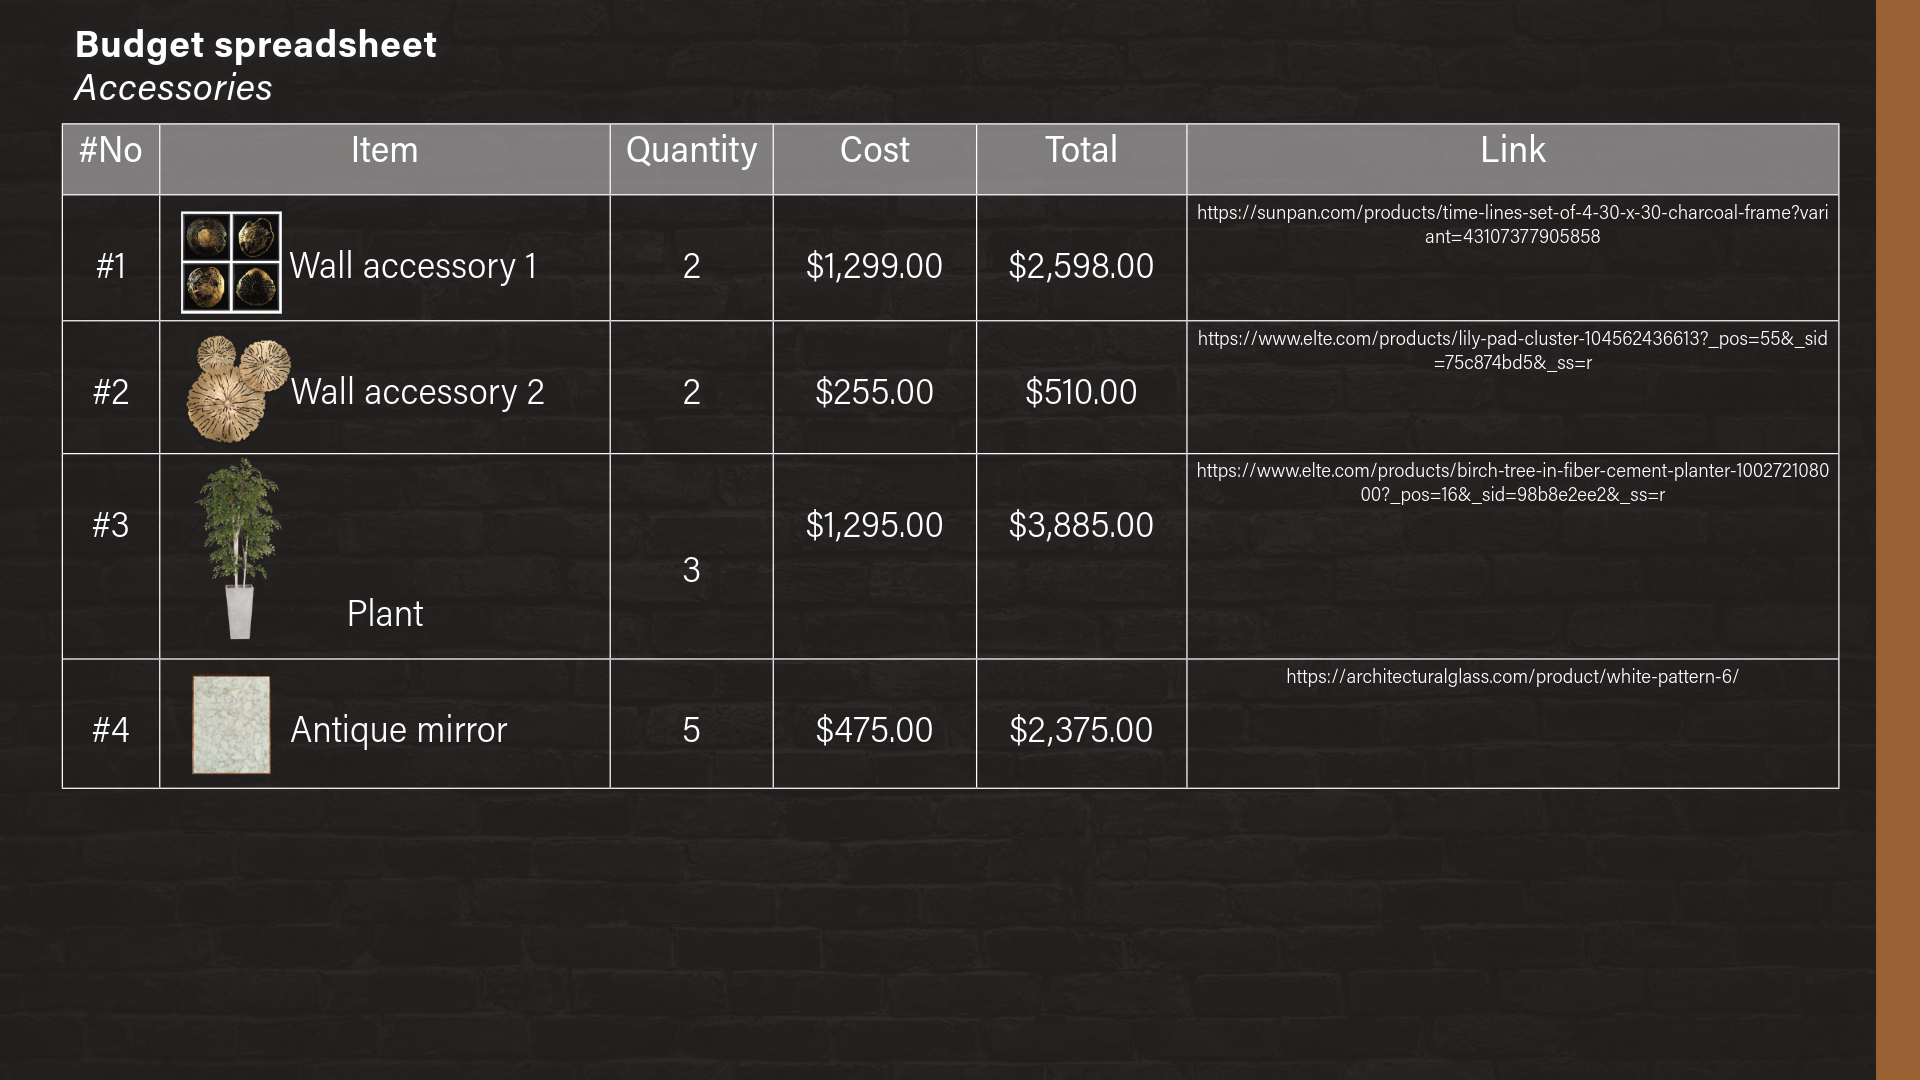Select the Antique mirror label text

[398, 730]
